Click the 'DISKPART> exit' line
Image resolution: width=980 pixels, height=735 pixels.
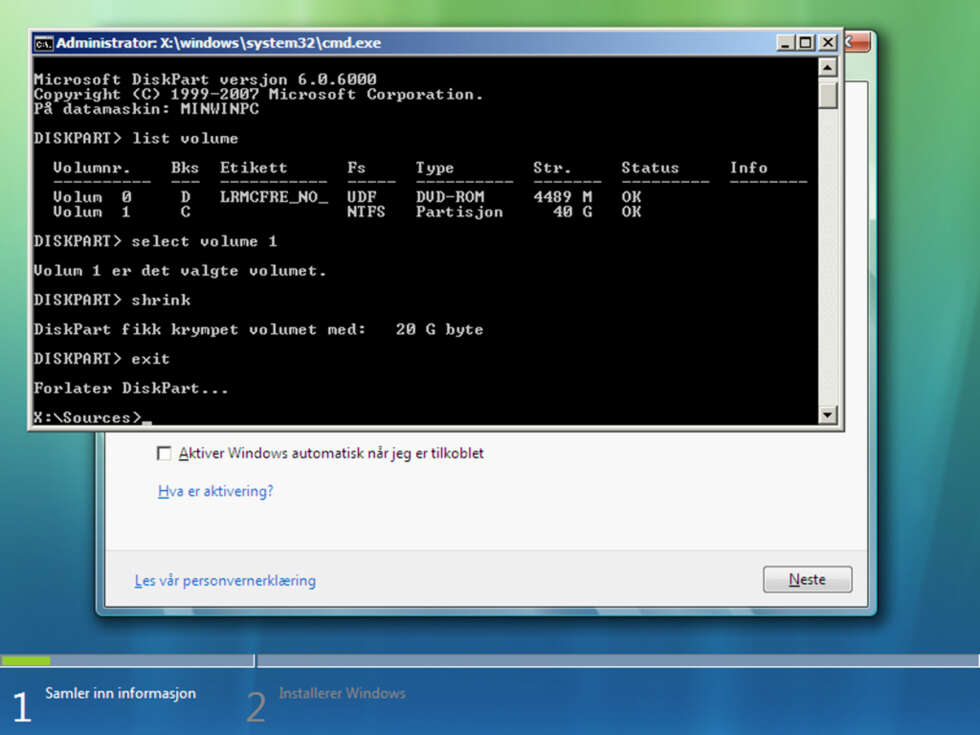pos(102,359)
